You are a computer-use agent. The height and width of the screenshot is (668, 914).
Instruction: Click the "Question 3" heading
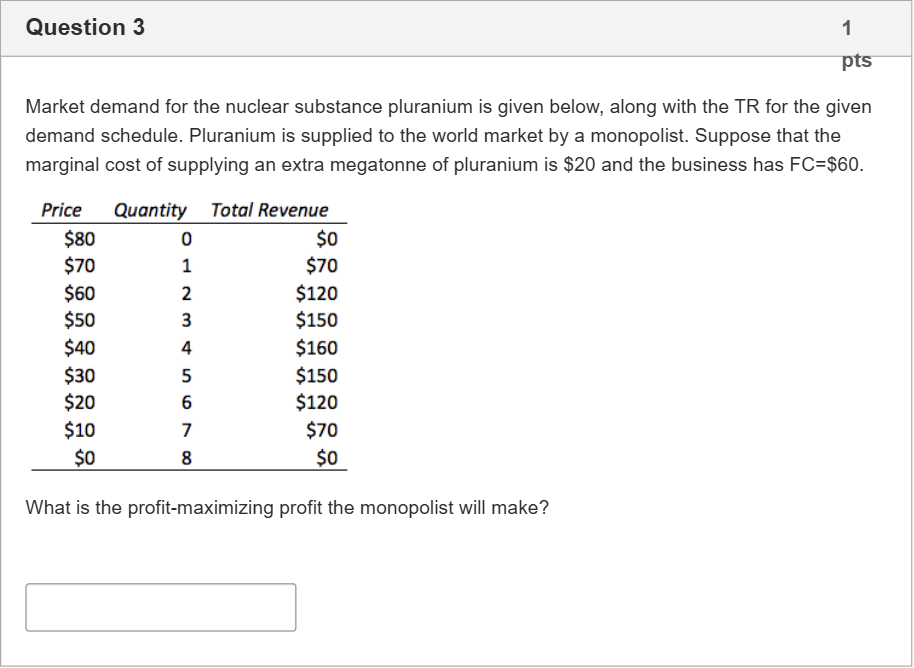click(85, 28)
